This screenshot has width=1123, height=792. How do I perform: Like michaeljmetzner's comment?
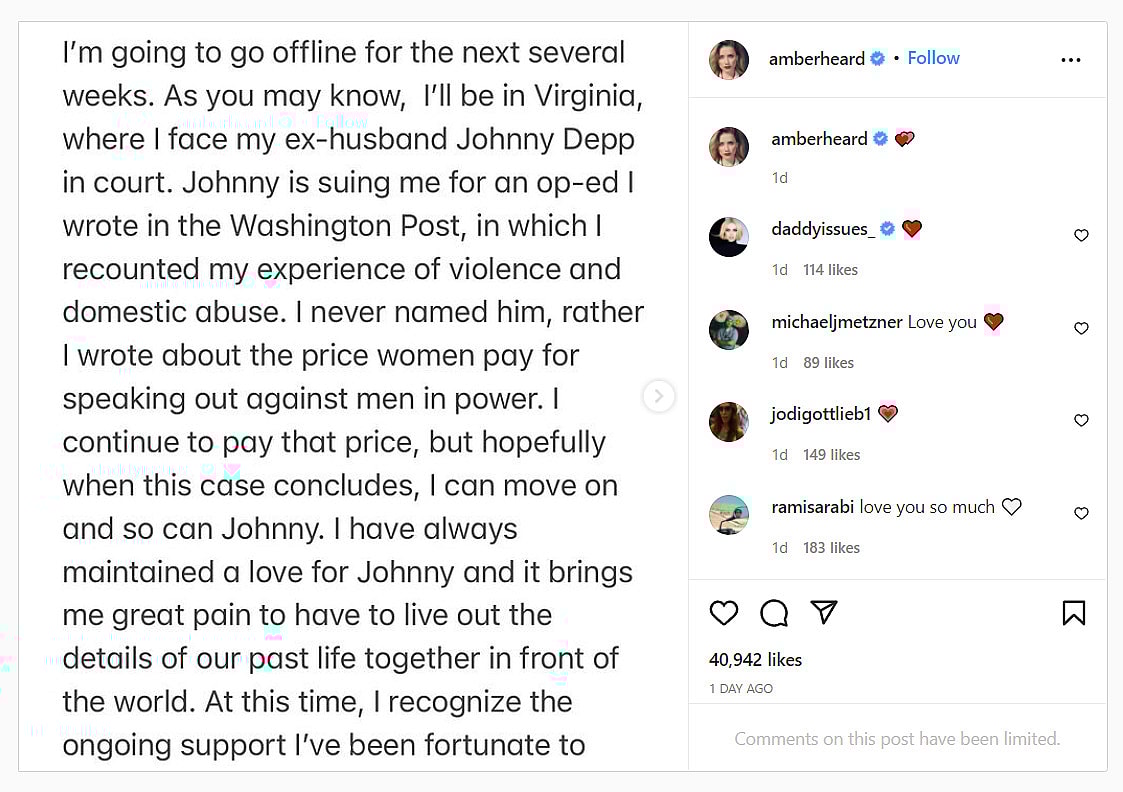pos(1081,328)
